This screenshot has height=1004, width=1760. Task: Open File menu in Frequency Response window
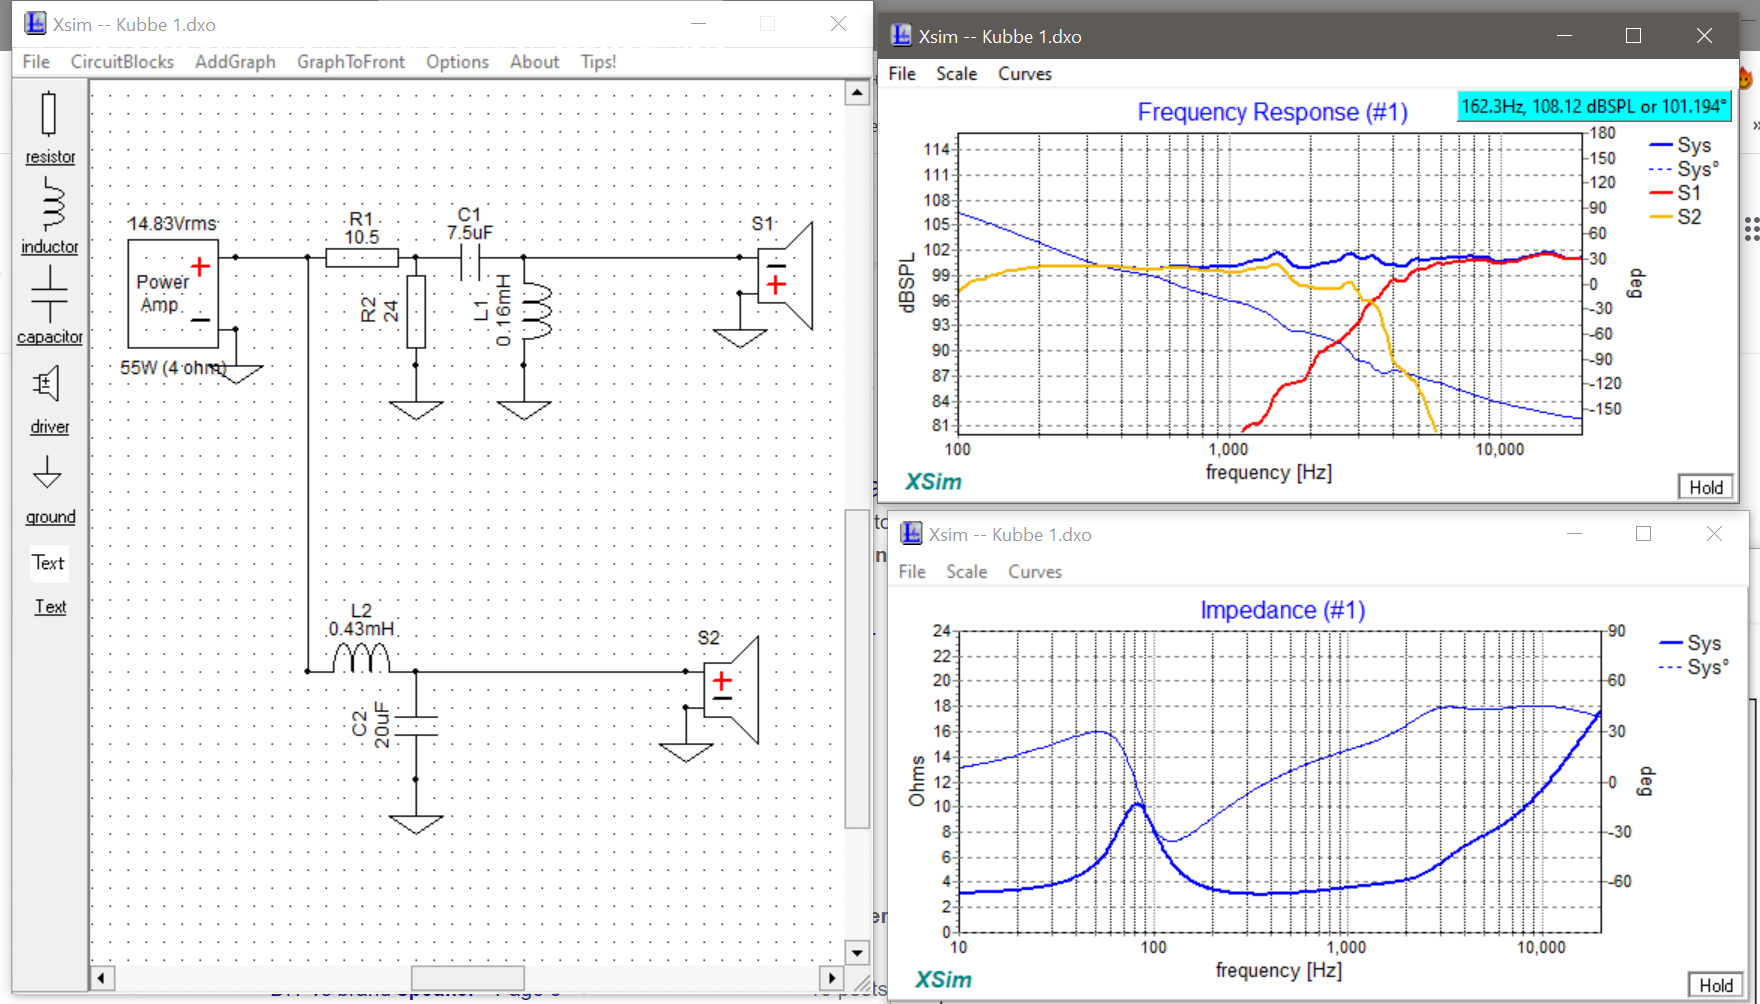pos(902,74)
